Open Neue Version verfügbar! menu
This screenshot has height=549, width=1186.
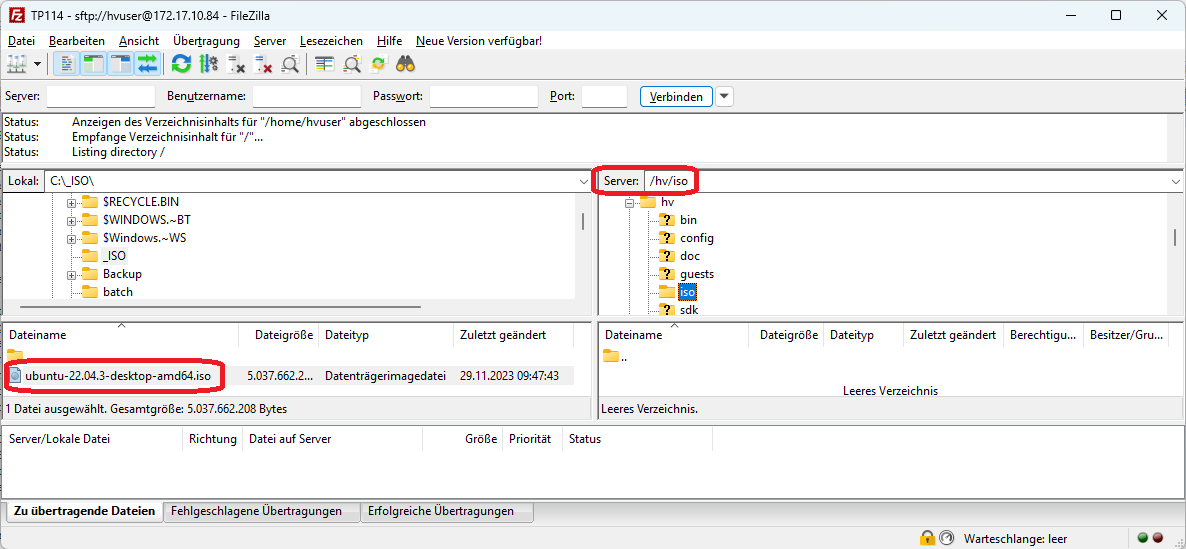[x=479, y=41]
